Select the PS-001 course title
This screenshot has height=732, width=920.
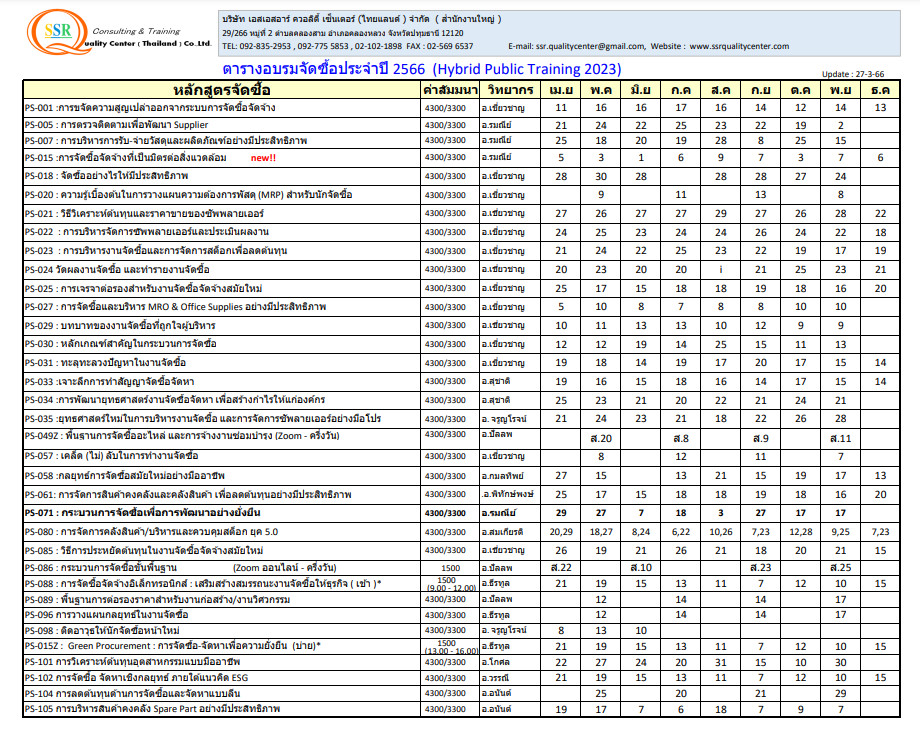(x=150, y=108)
